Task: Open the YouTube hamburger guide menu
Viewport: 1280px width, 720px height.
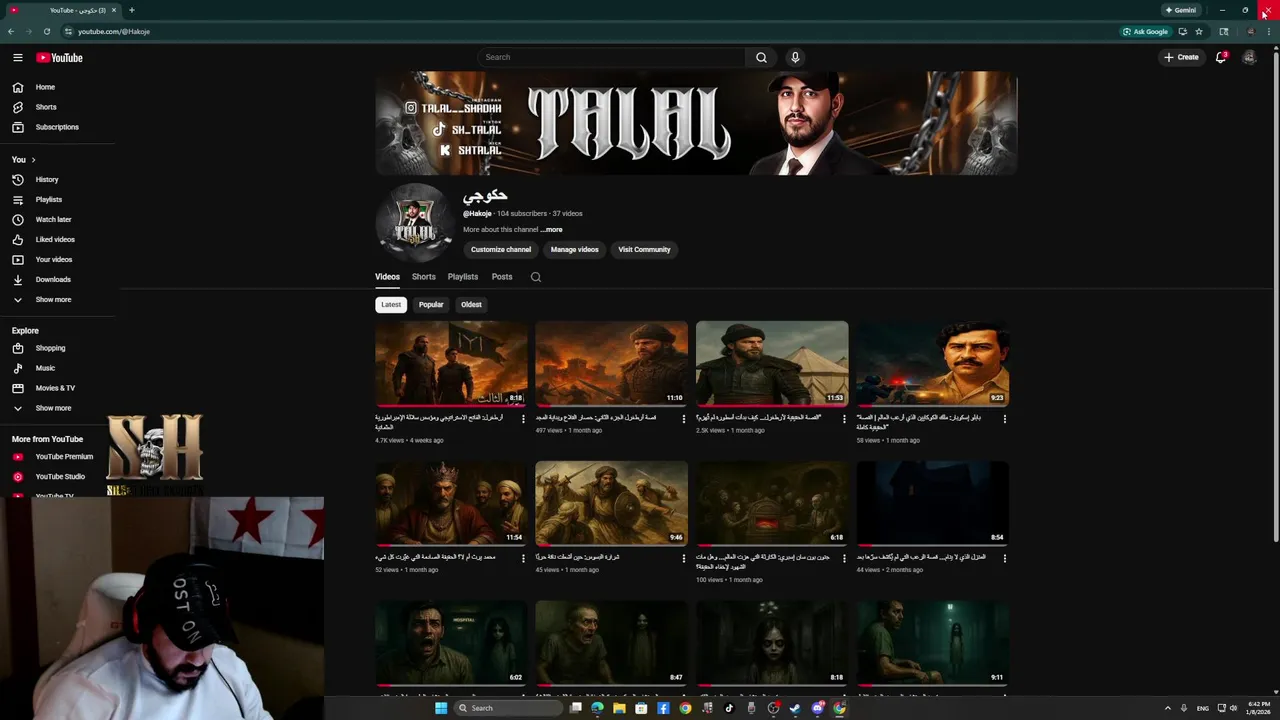Action: 17,58
